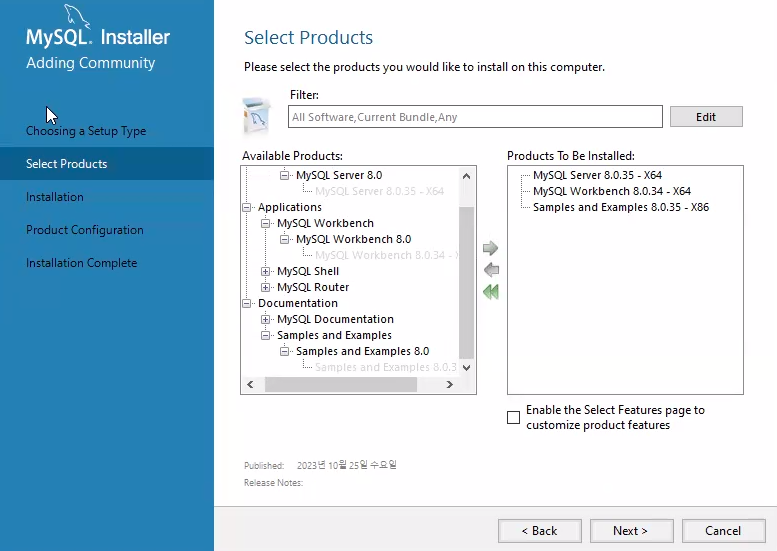
Task: Select the Applications tree label
Action: [289, 207]
